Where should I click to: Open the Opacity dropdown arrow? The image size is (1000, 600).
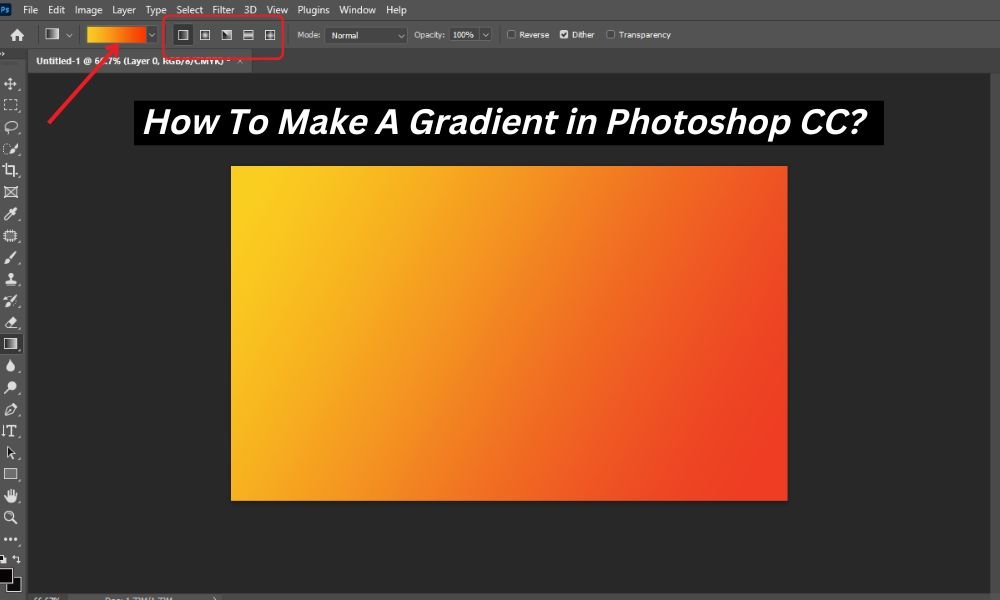[x=484, y=34]
